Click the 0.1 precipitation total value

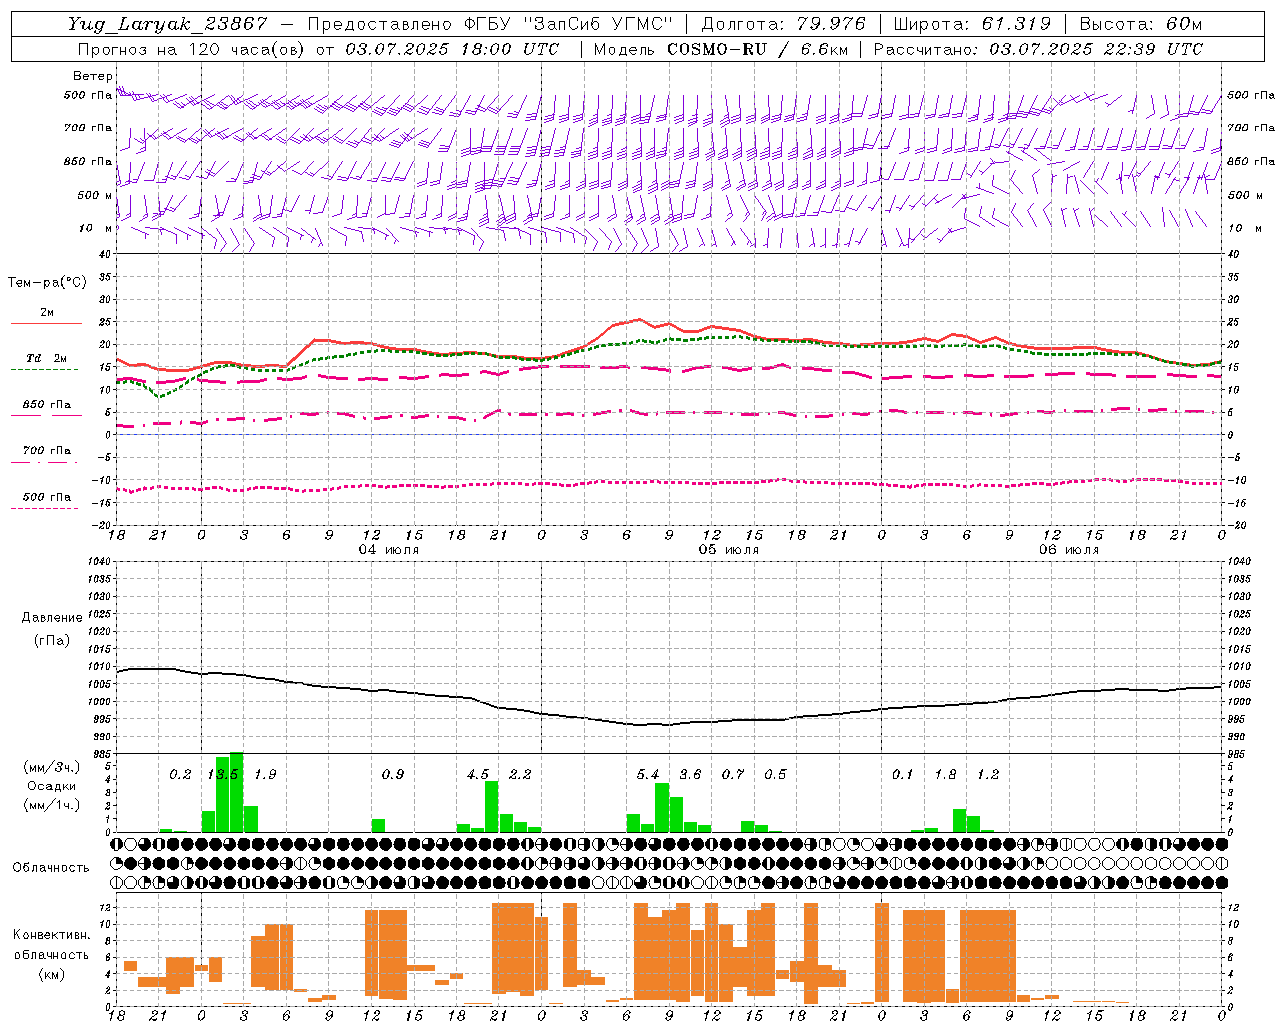(x=903, y=775)
